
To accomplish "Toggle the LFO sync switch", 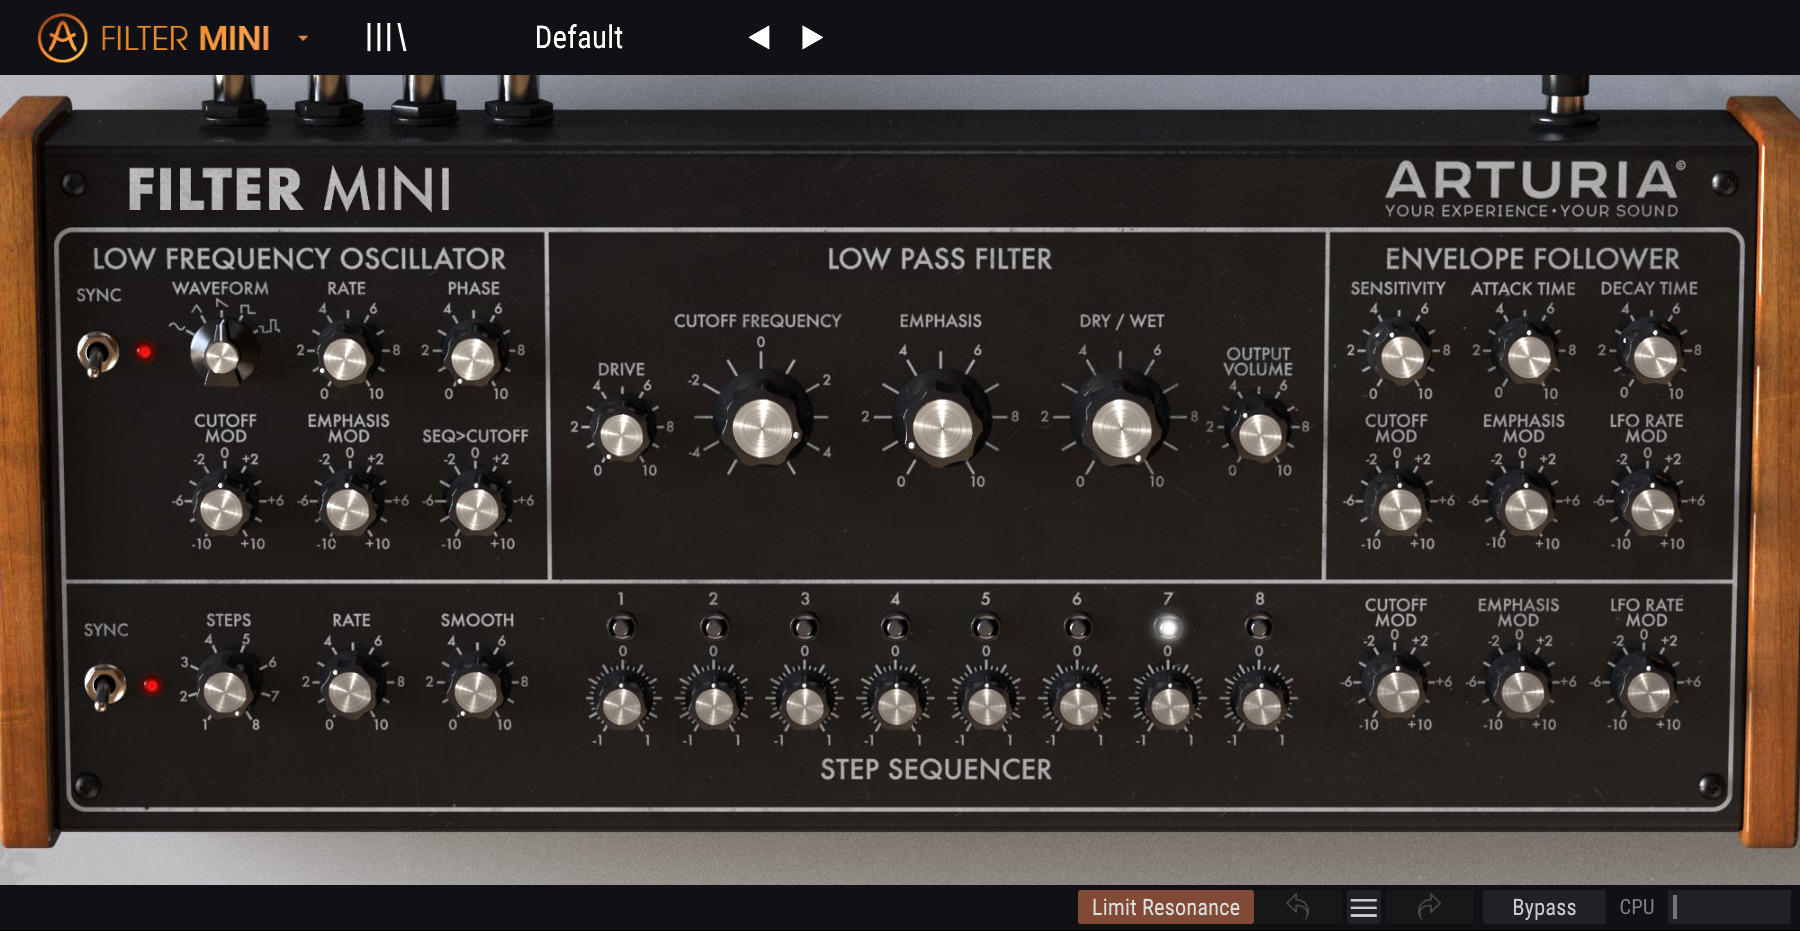I will pyautogui.click(x=98, y=353).
